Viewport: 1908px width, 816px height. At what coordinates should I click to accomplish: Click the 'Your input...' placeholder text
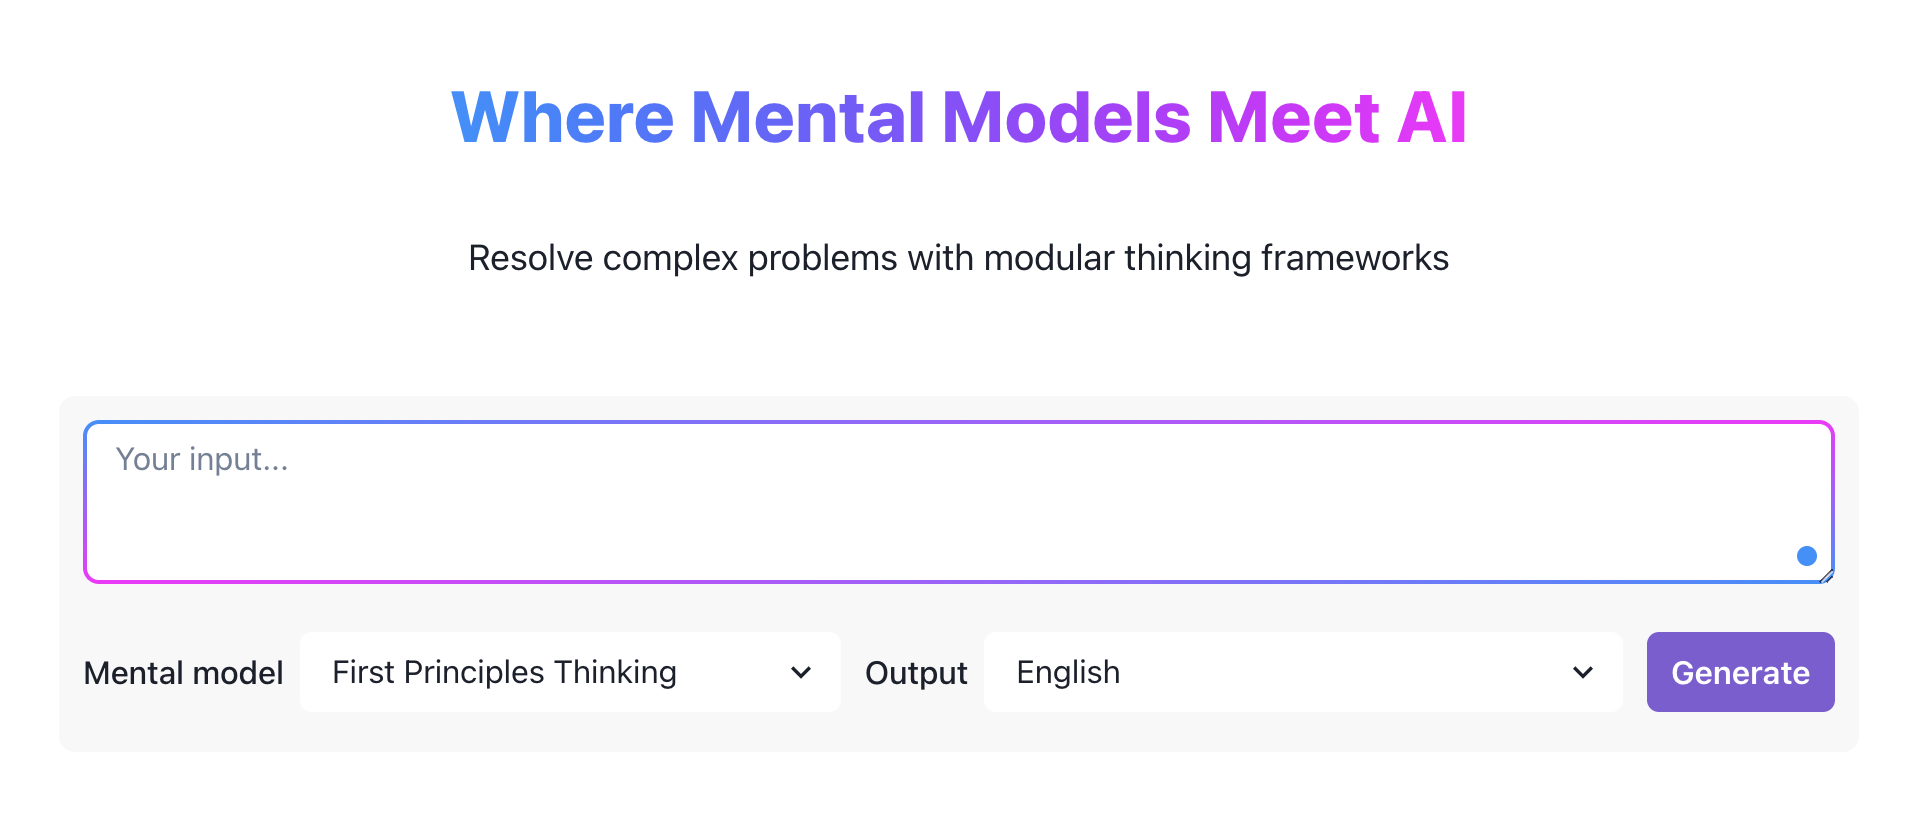202,459
